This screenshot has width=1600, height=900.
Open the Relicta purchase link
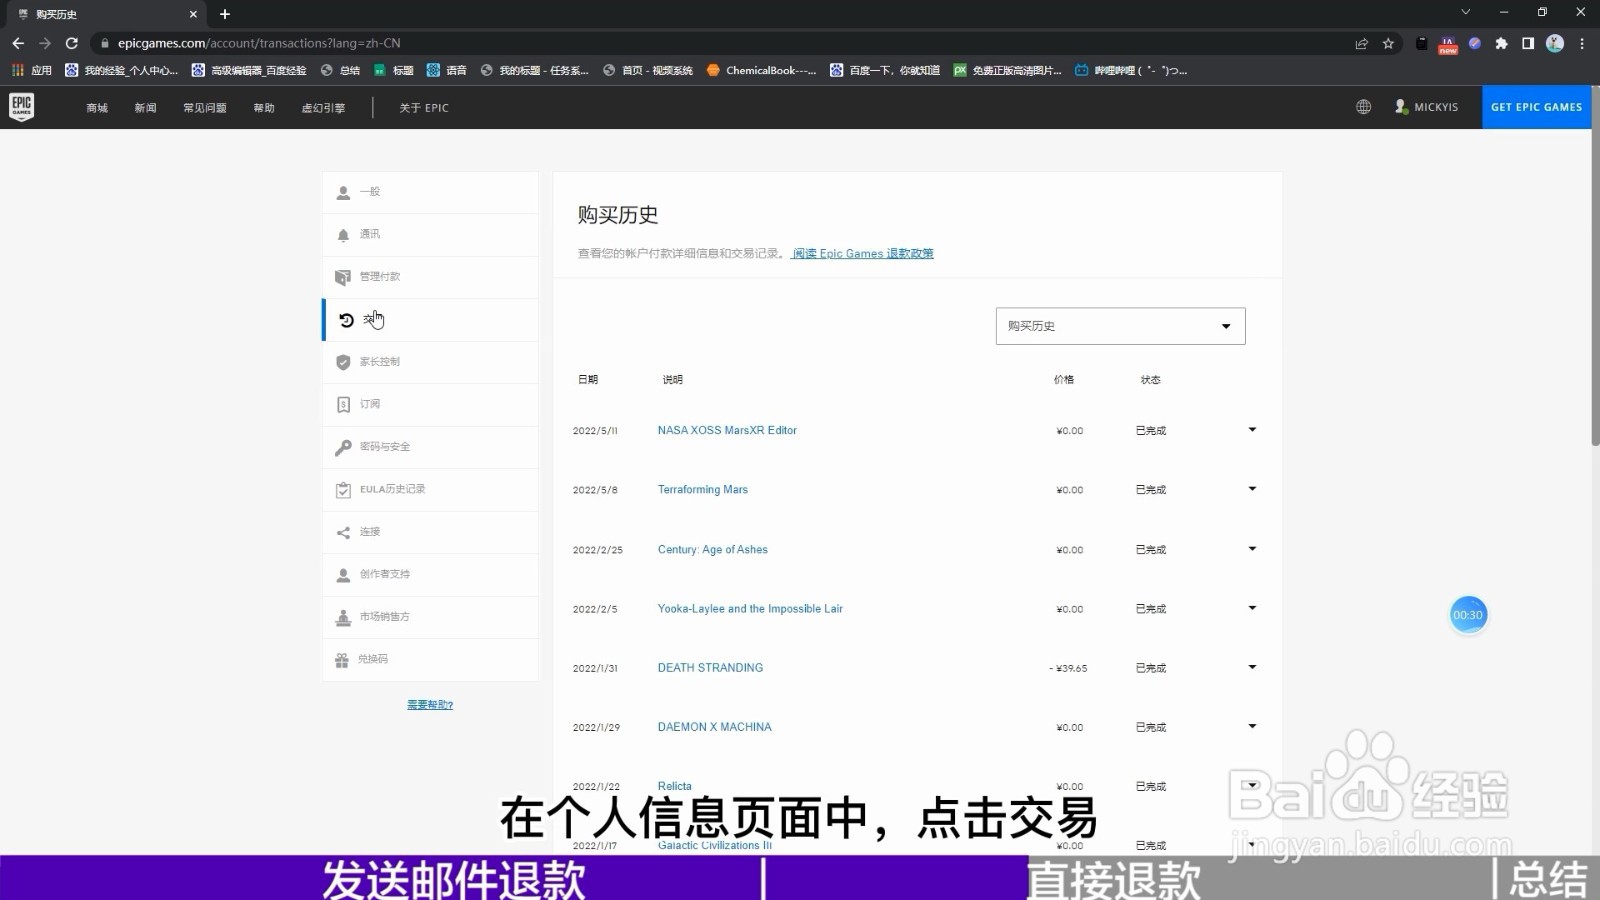(x=674, y=786)
